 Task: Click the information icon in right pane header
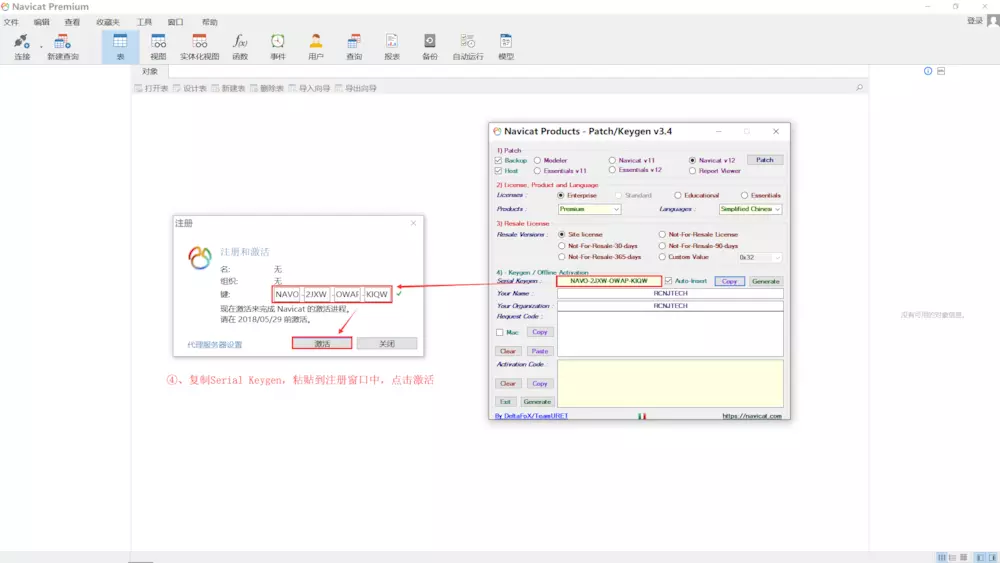point(928,71)
